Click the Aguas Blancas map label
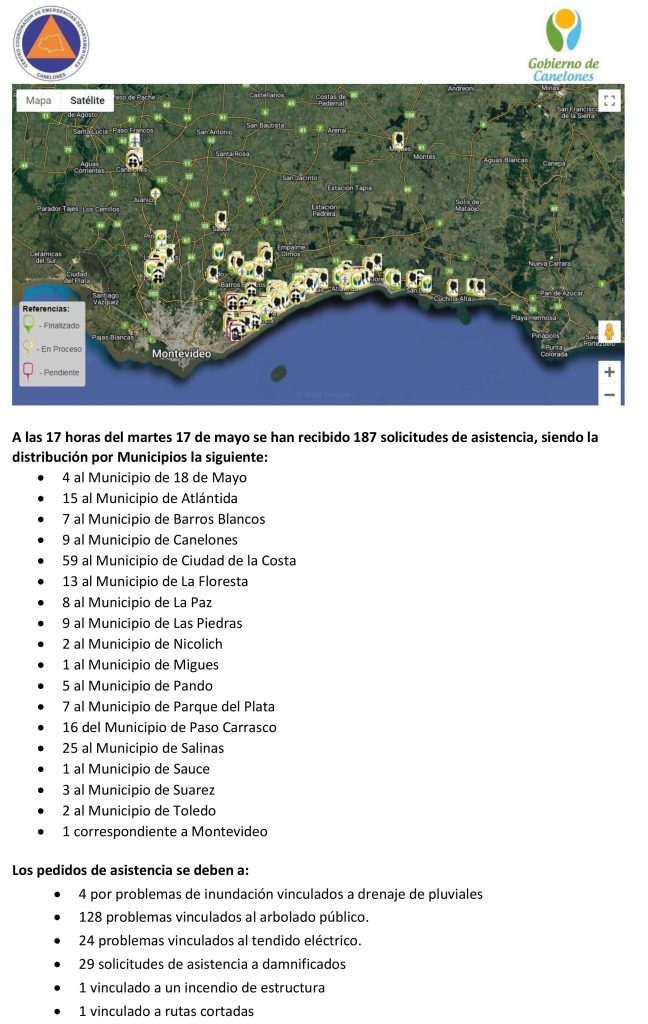 click(x=506, y=159)
